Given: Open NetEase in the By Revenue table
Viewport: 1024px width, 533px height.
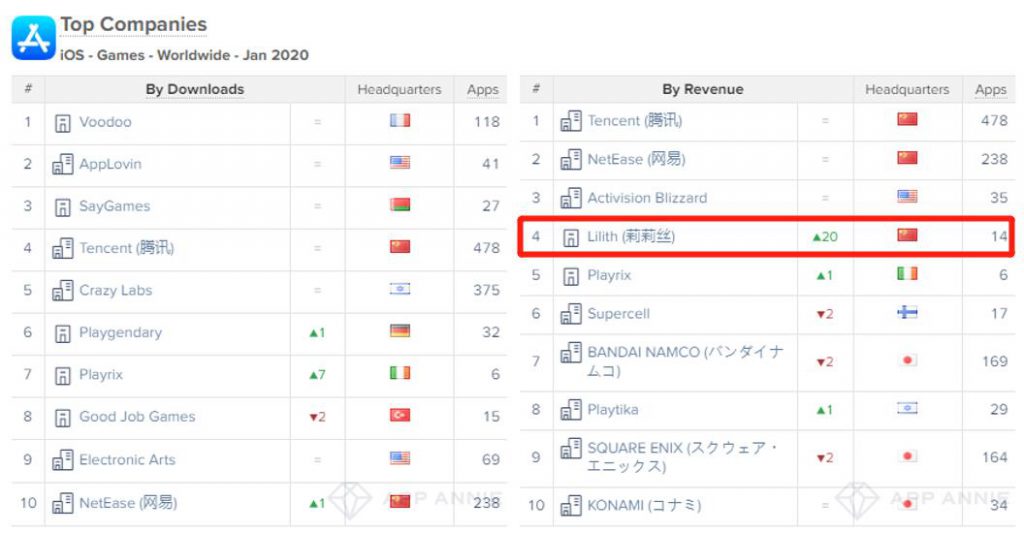Looking at the screenshot, I should pos(636,159).
